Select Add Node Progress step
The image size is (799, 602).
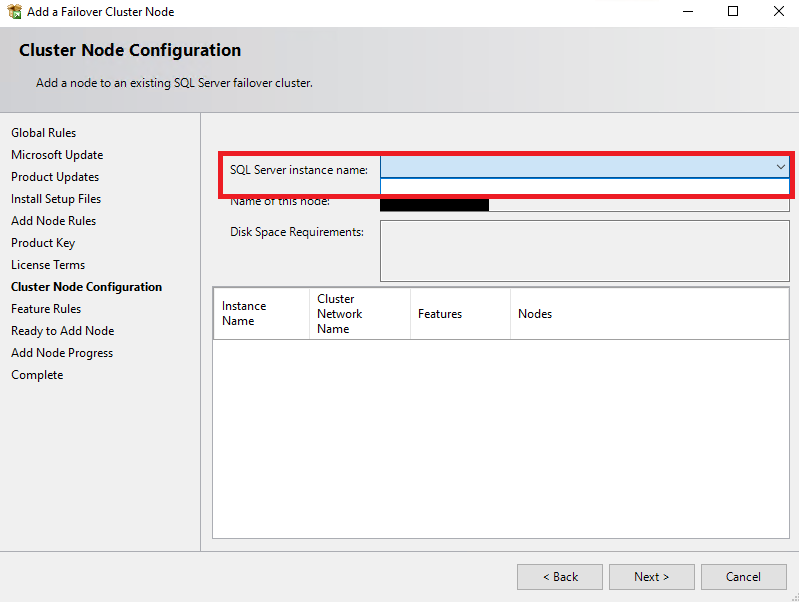click(x=62, y=353)
